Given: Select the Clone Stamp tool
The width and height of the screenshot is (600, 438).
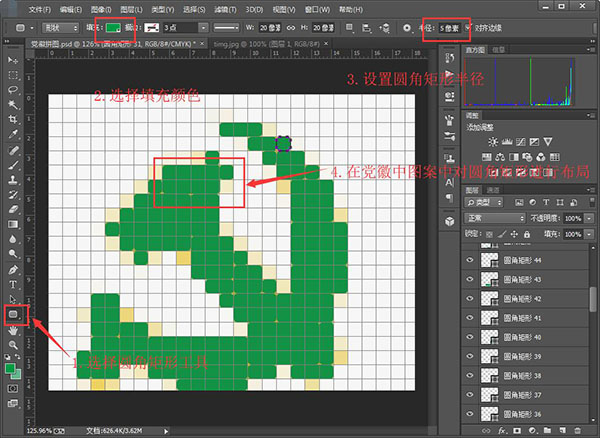Looking at the screenshot, I should (x=13, y=180).
